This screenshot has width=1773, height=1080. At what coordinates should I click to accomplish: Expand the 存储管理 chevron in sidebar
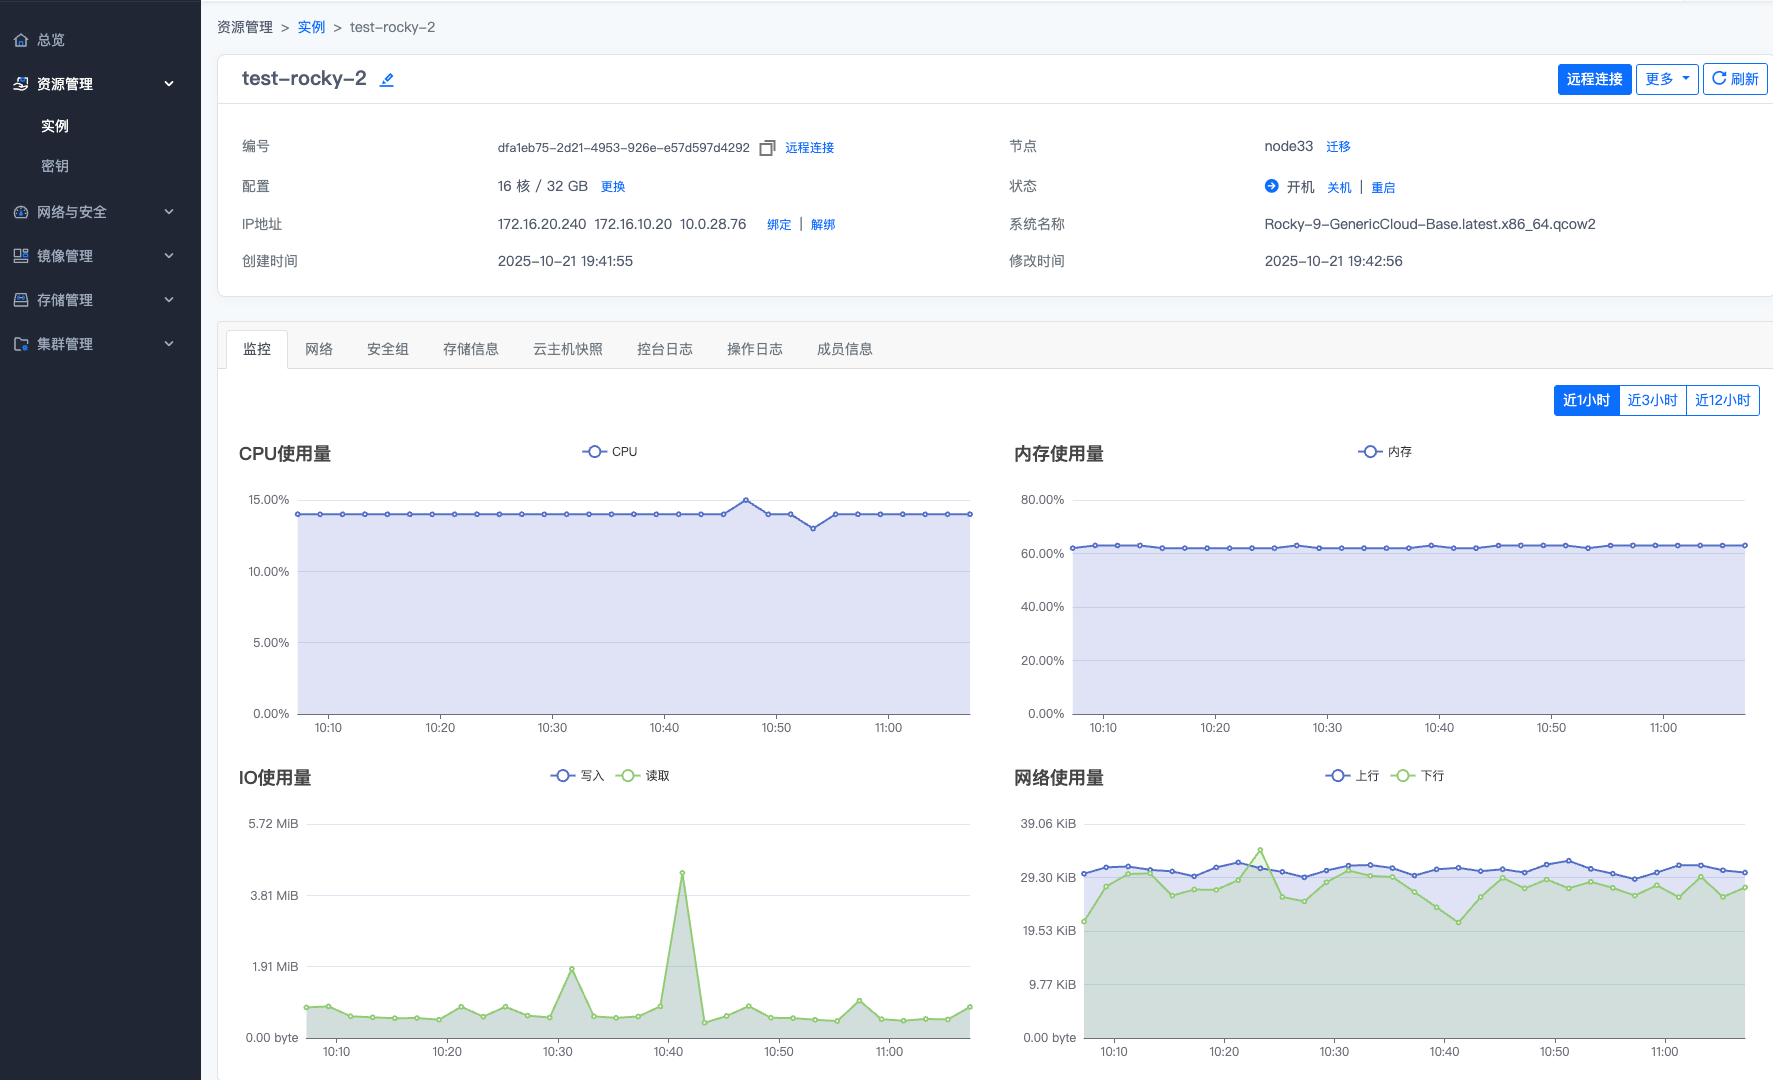pos(169,300)
